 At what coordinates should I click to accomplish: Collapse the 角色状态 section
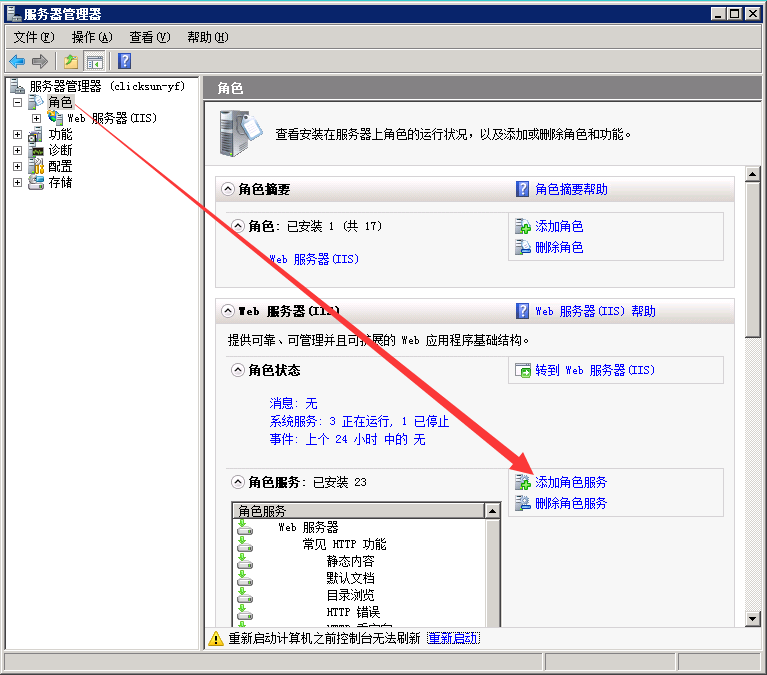point(238,370)
